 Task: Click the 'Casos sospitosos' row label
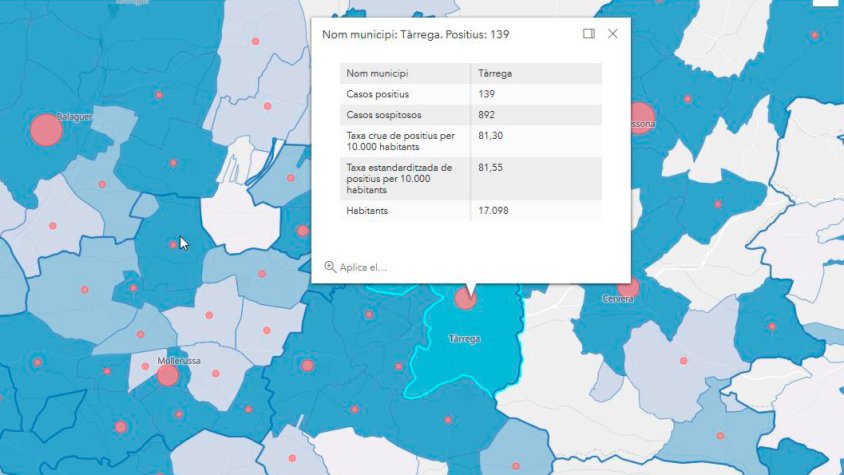[x=384, y=115]
